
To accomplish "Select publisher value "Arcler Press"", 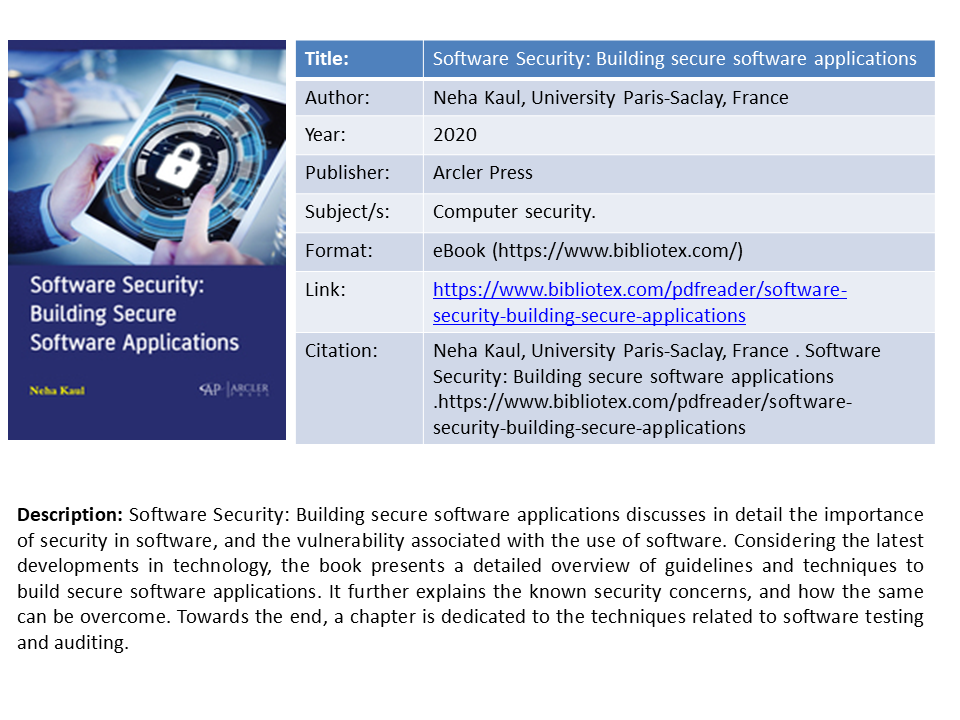I will (x=482, y=173).
